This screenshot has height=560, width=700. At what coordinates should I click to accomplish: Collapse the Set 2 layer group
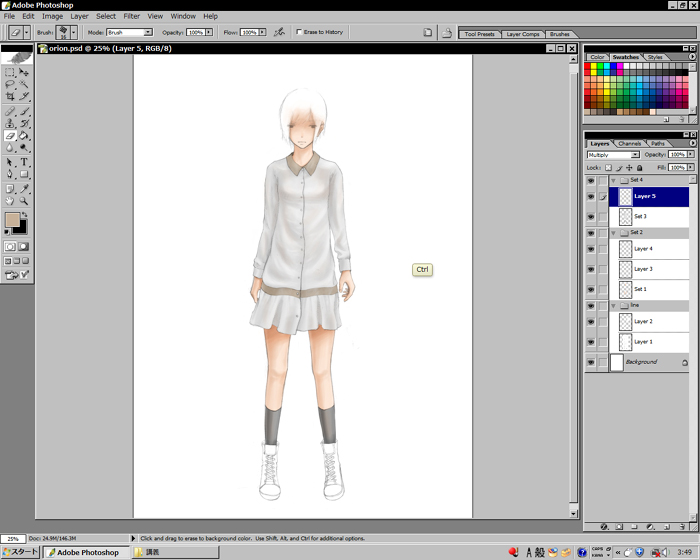click(x=612, y=232)
